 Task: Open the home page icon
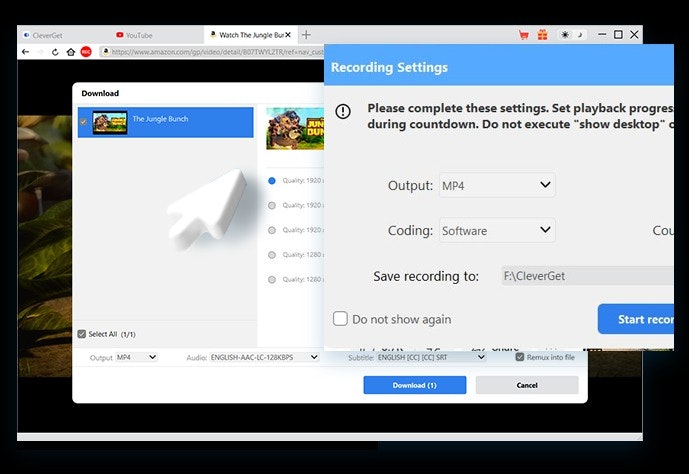click(x=71, y=52)
